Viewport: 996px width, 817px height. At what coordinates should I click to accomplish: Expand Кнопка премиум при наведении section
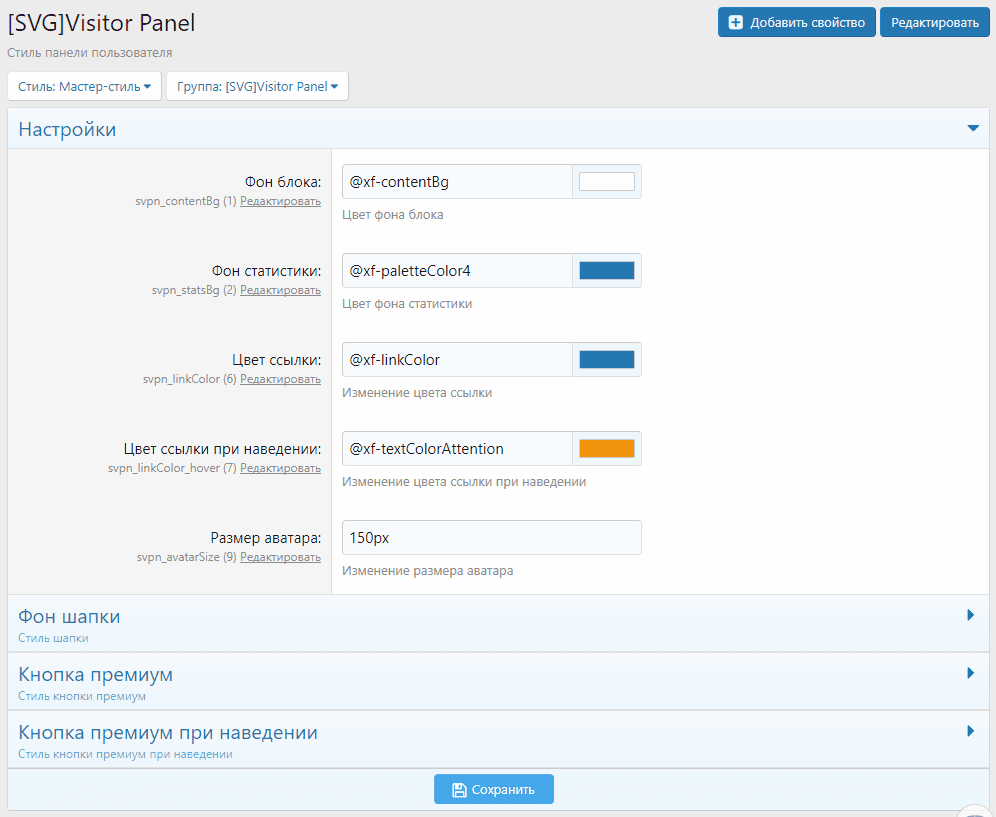(970, 732)
